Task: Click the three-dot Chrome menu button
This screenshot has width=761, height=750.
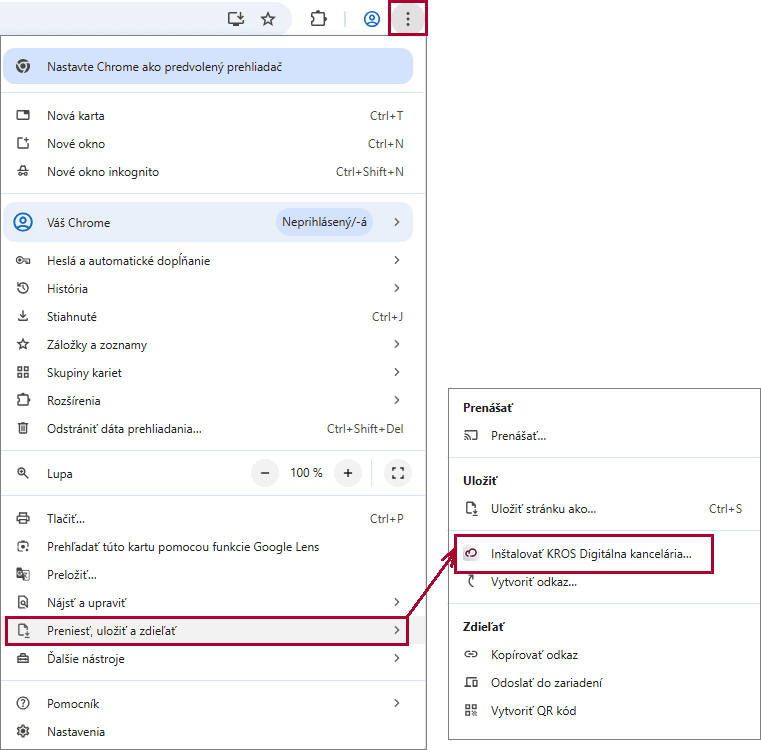Action: 407,19
